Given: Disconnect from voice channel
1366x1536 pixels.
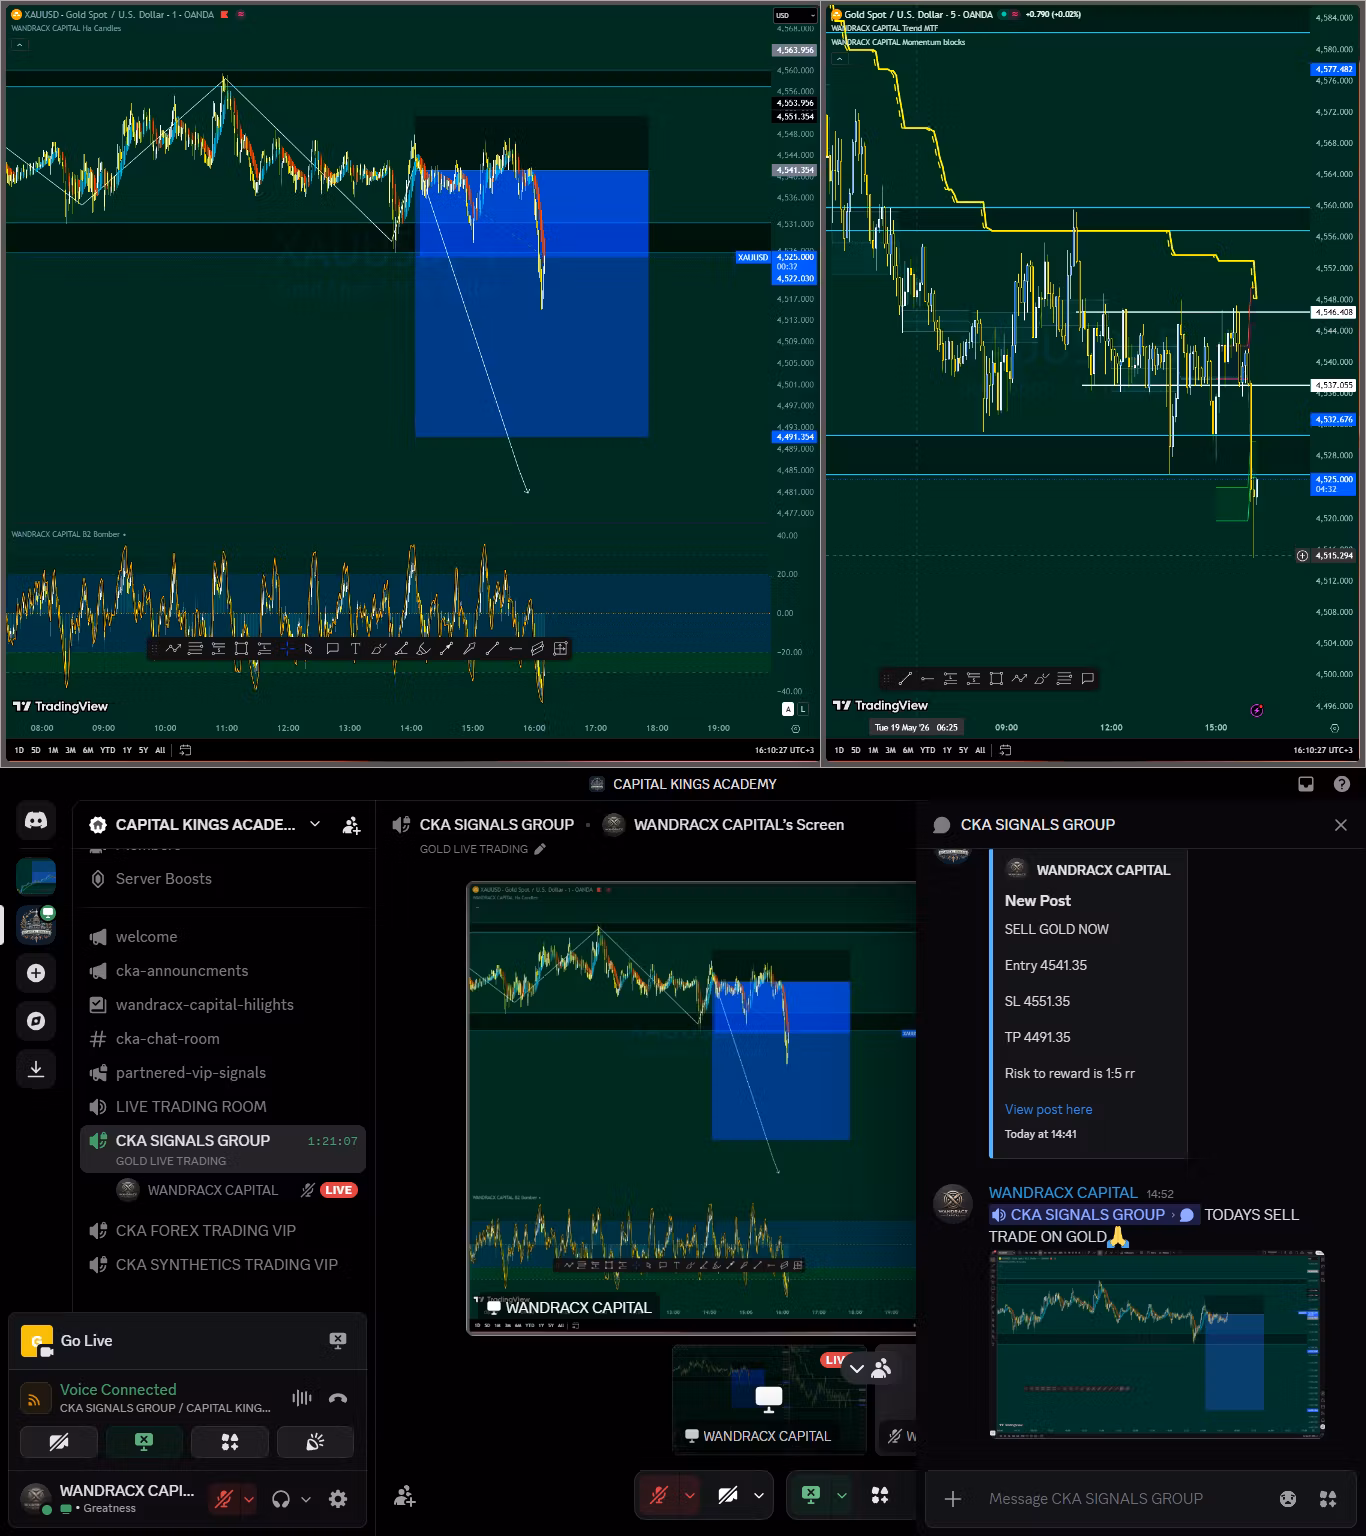Looking at the screenshot, I should click(x=338, y=1398).
